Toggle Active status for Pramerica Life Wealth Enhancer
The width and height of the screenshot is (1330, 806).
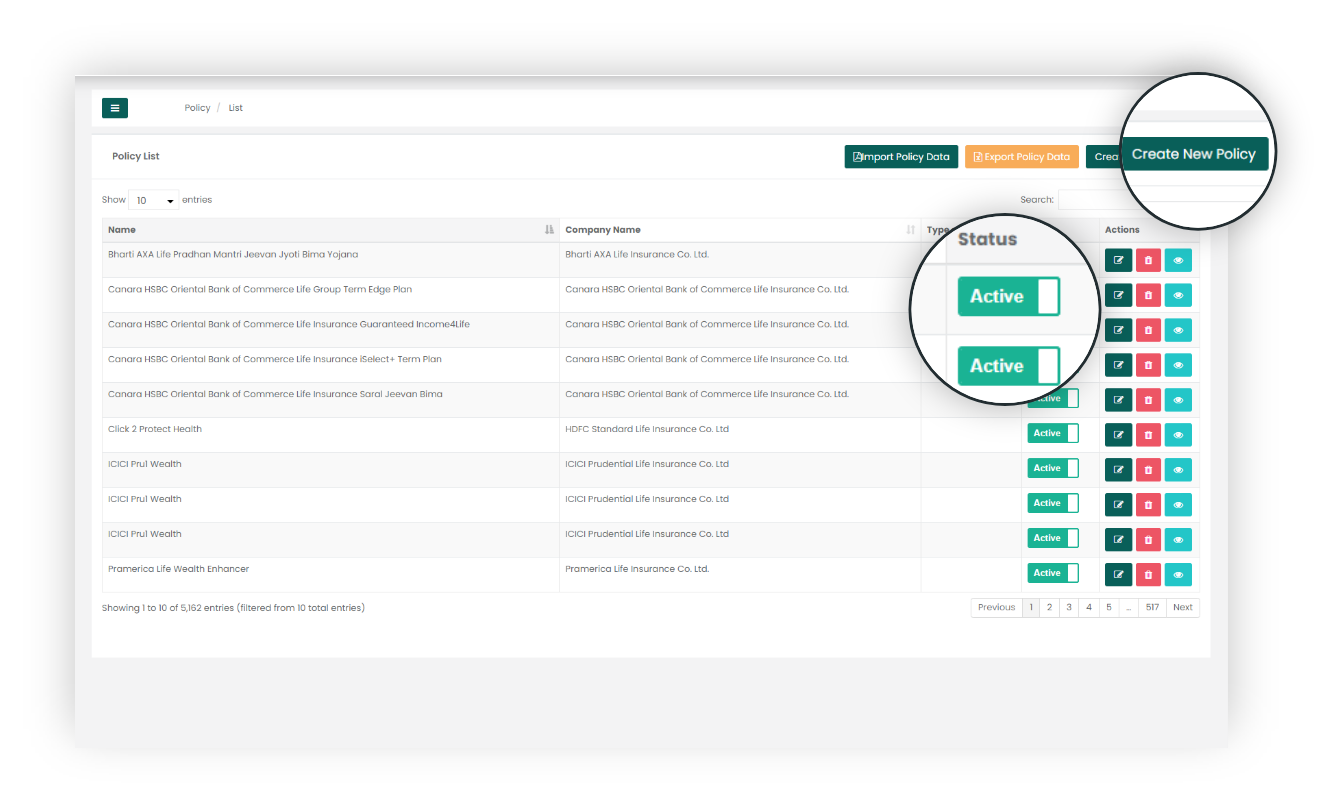click(1052, 573)
